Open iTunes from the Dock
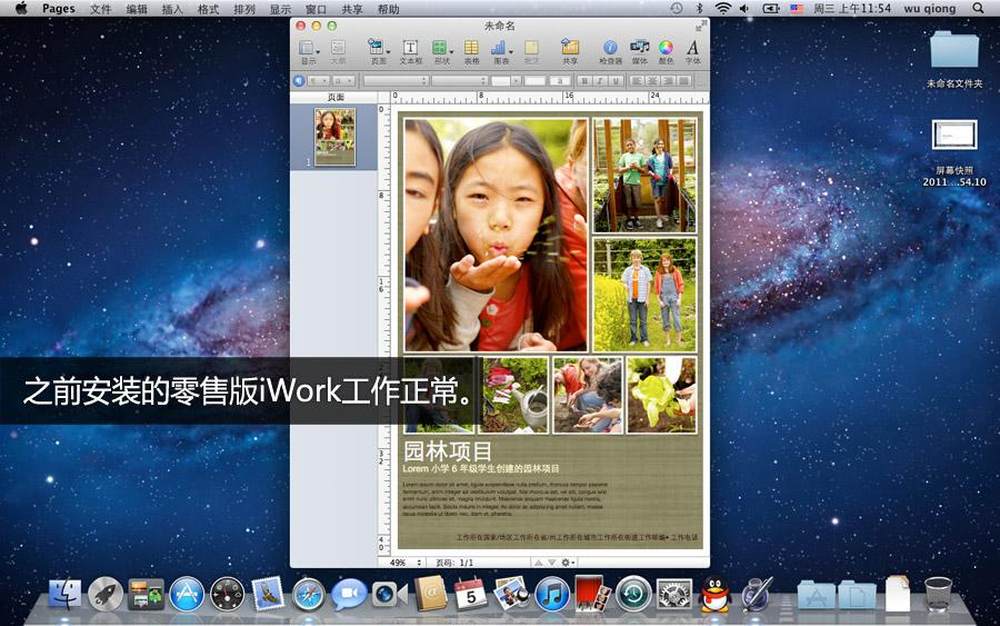 (x=552, y=594)
